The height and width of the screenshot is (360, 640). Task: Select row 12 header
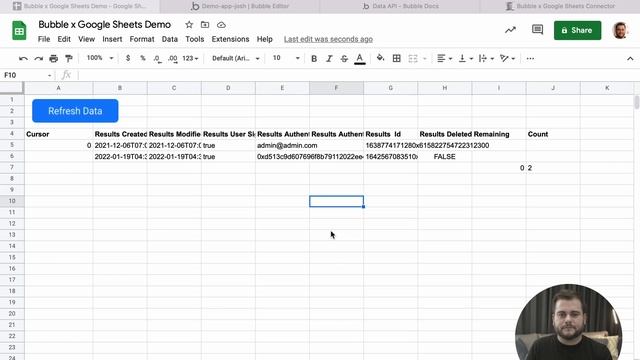12,224
